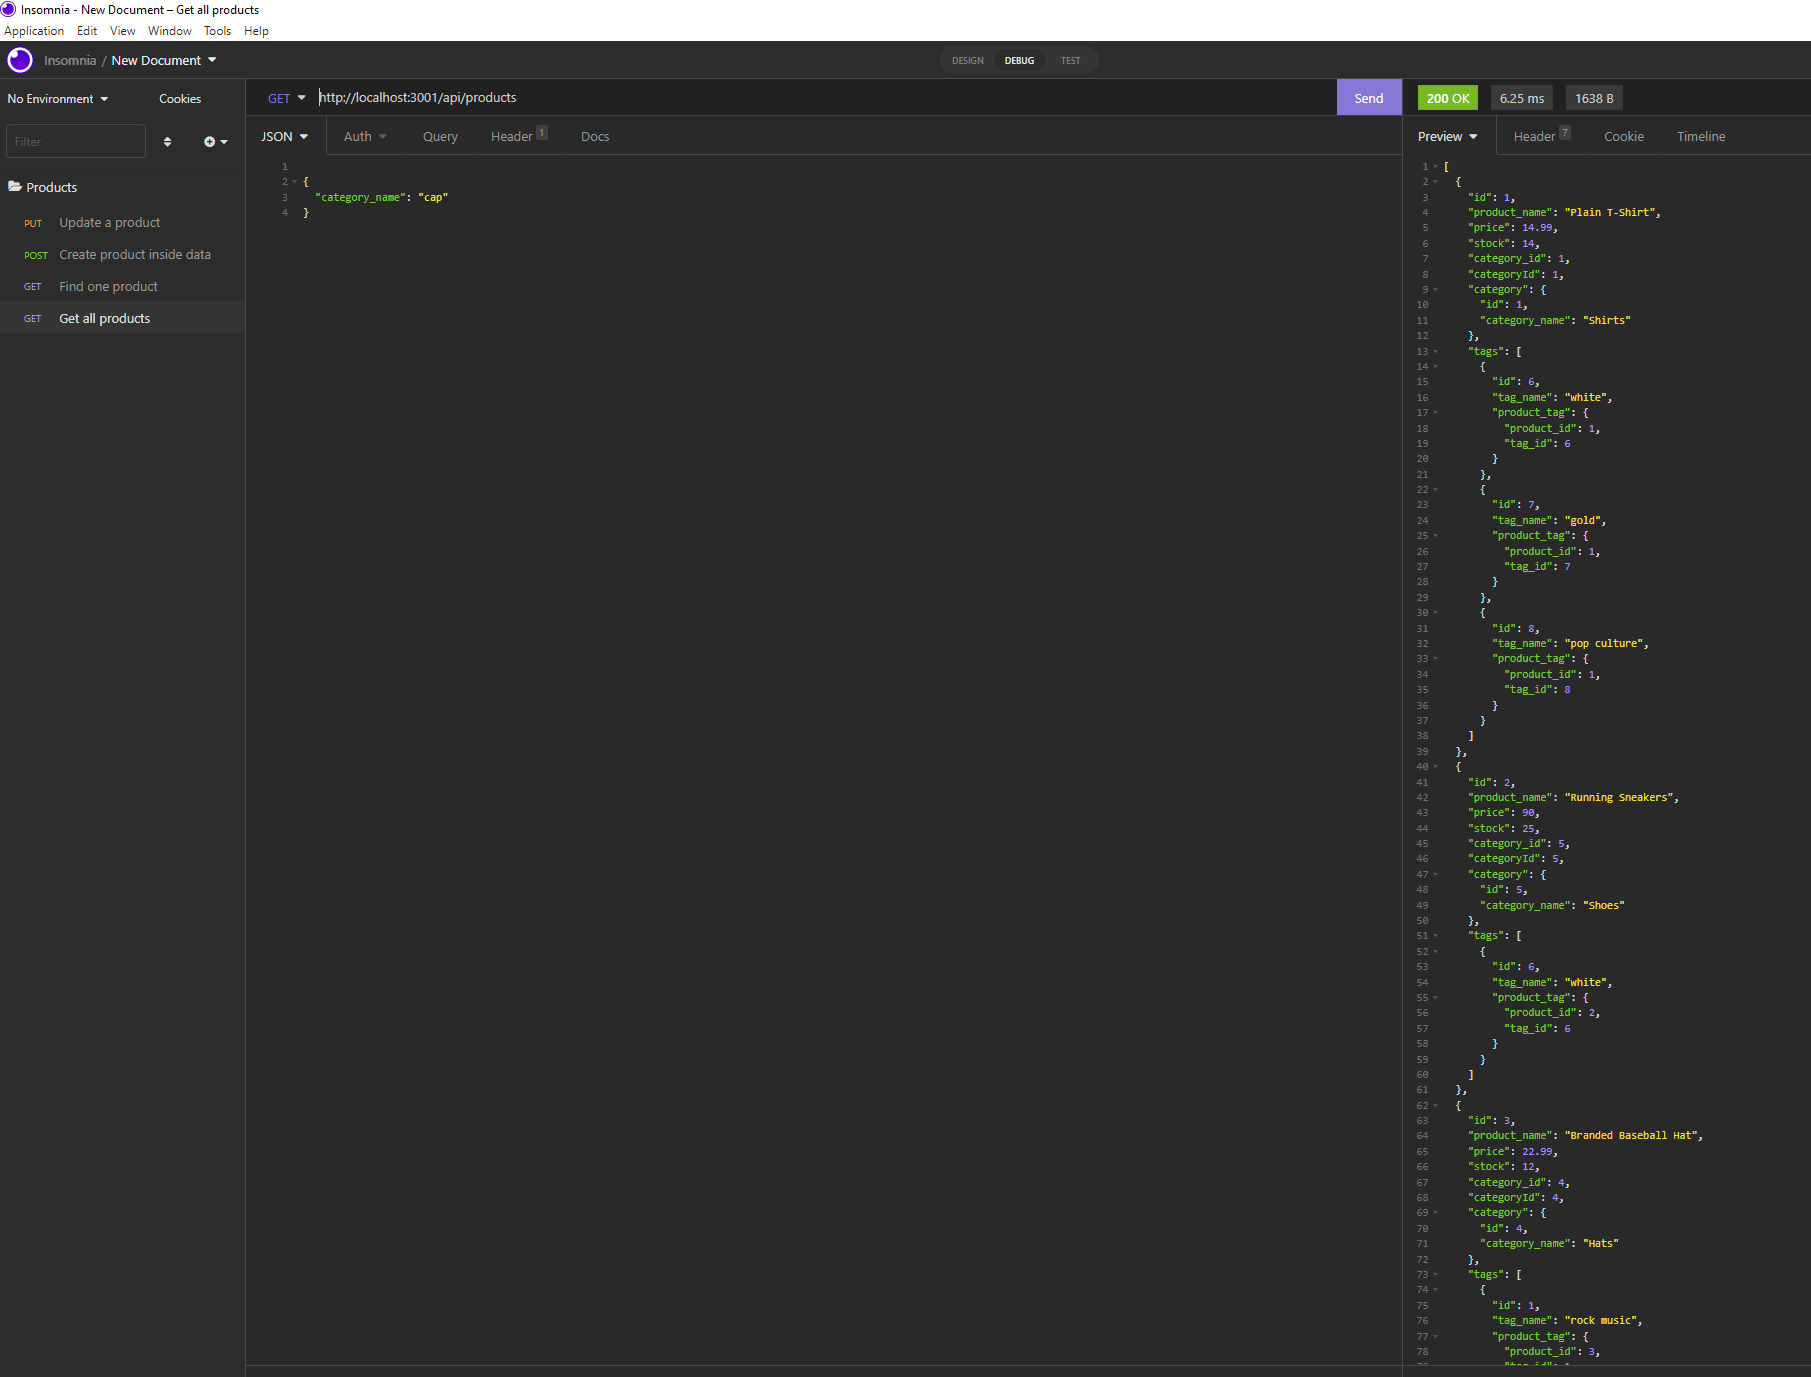Open the GET method dropdown
This screenshot has height=1377, width=1811.
click(x=286, y=98)
